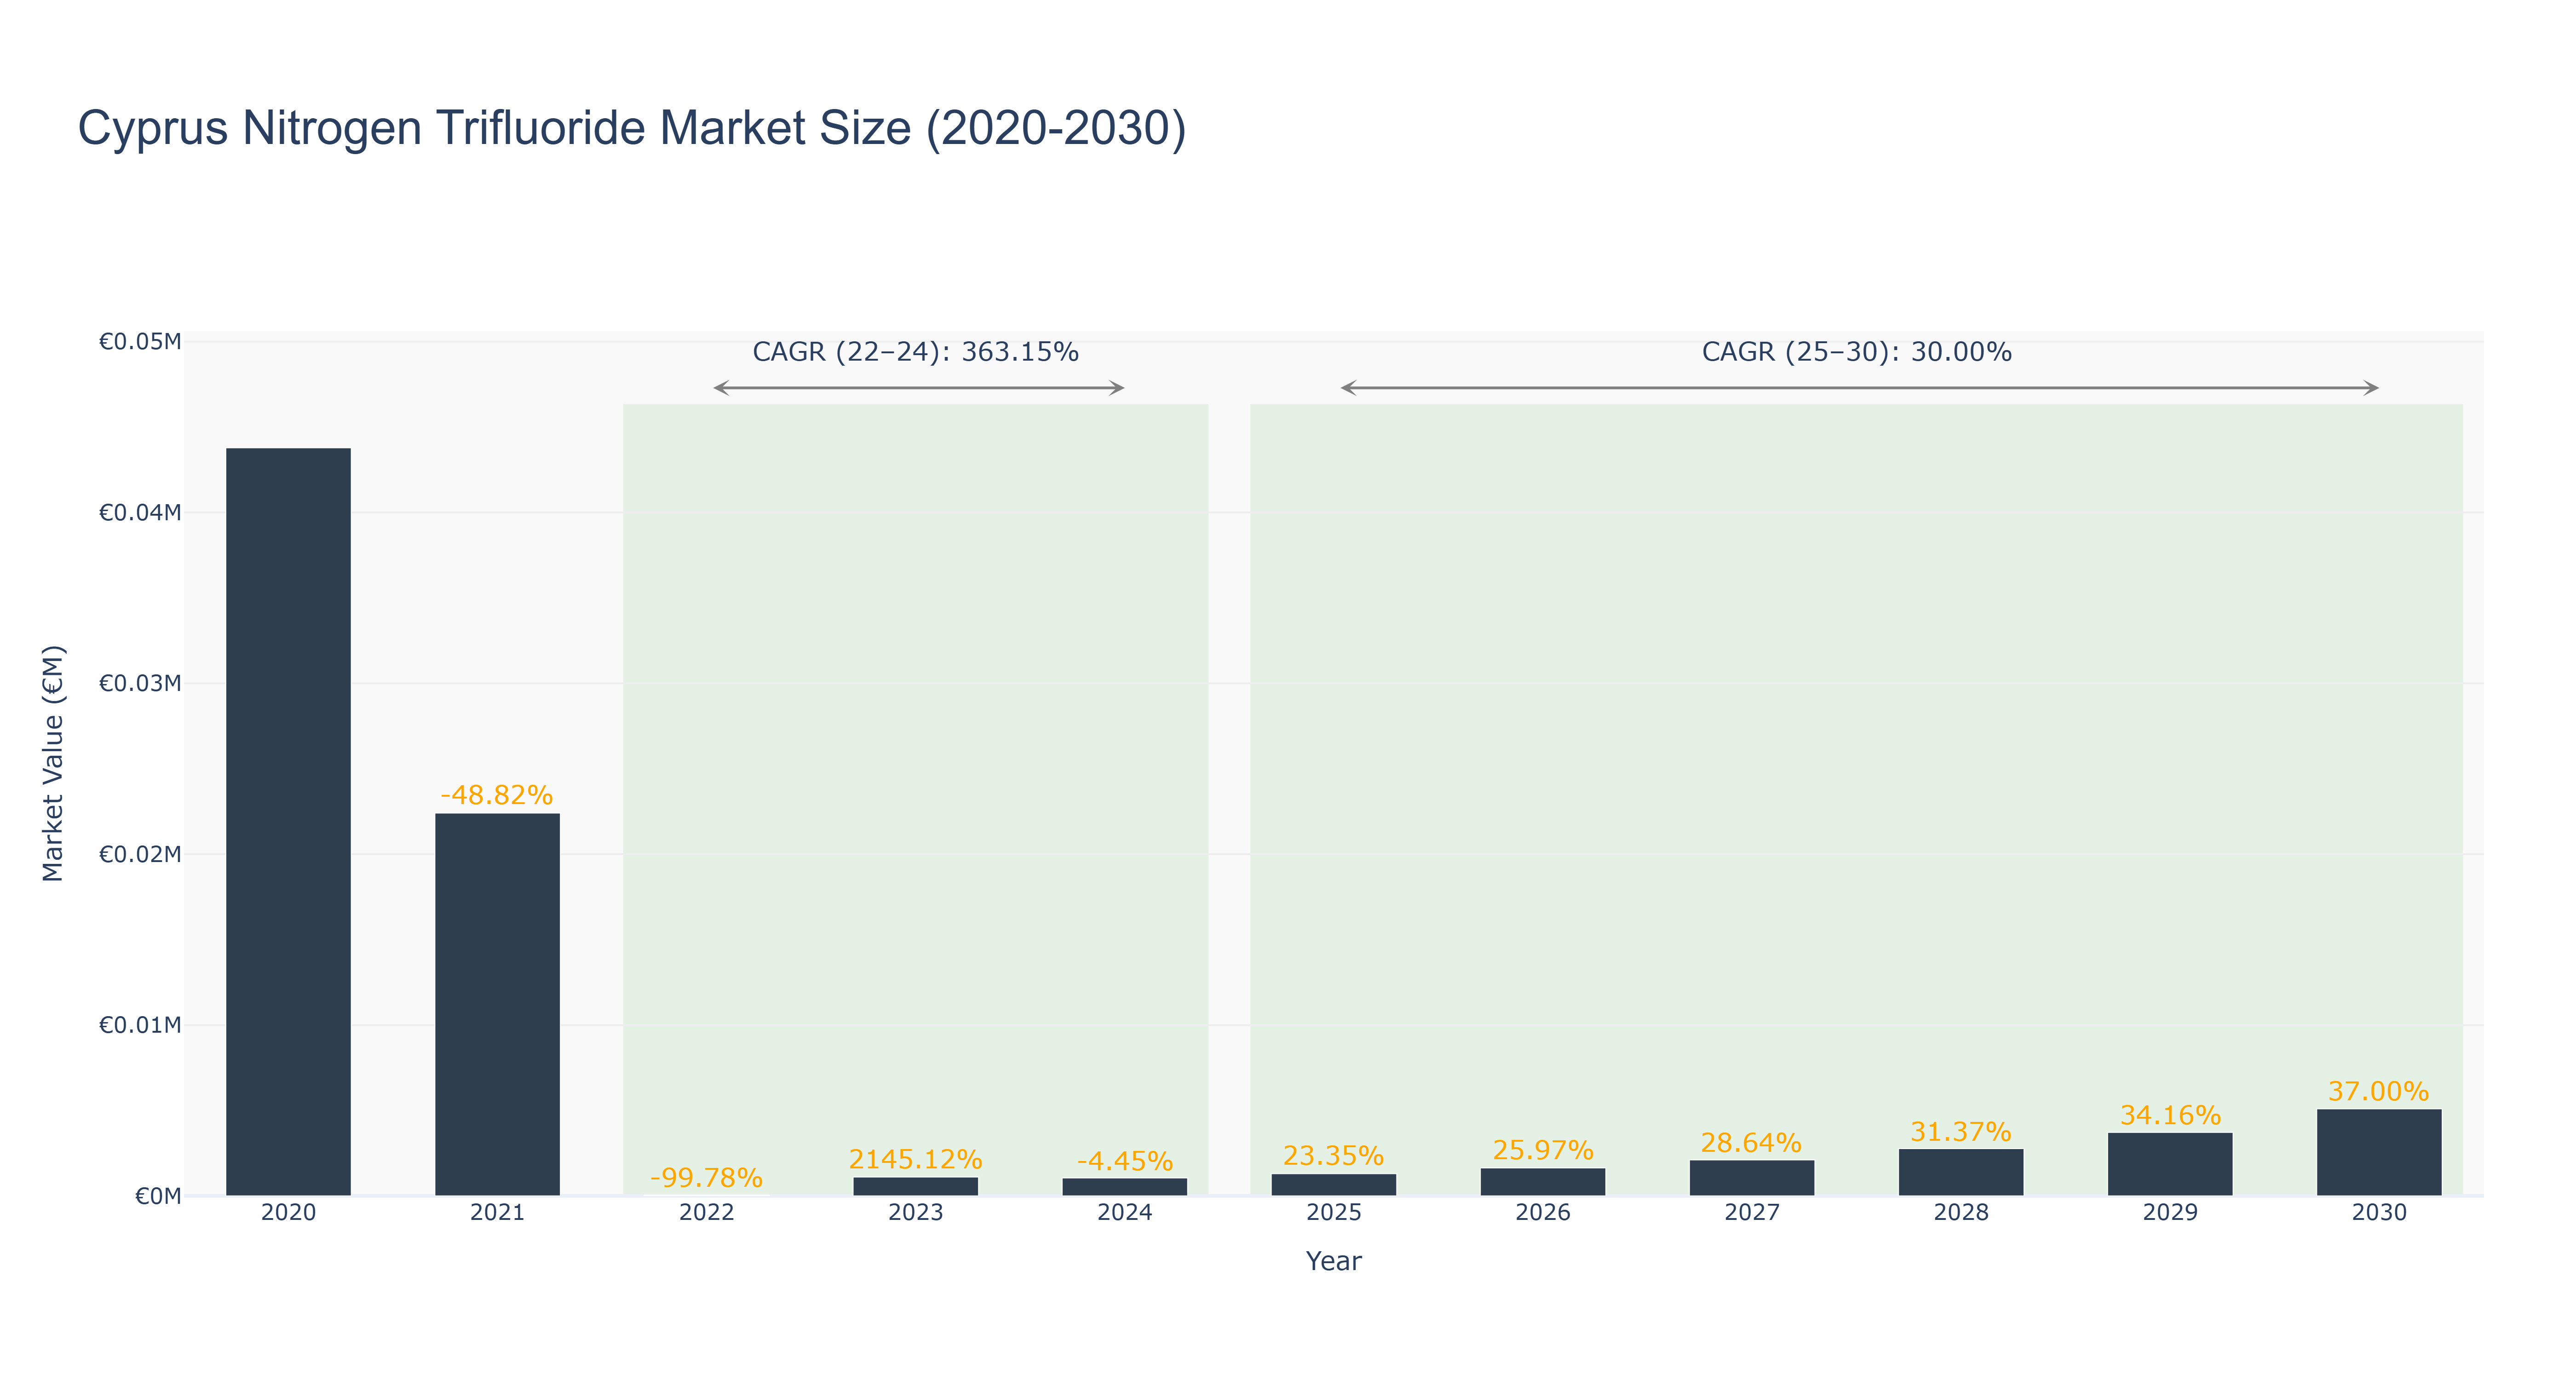Click the 2027 x-axis year label
The image size is (2576, 1380).
pos(1751,1213)
